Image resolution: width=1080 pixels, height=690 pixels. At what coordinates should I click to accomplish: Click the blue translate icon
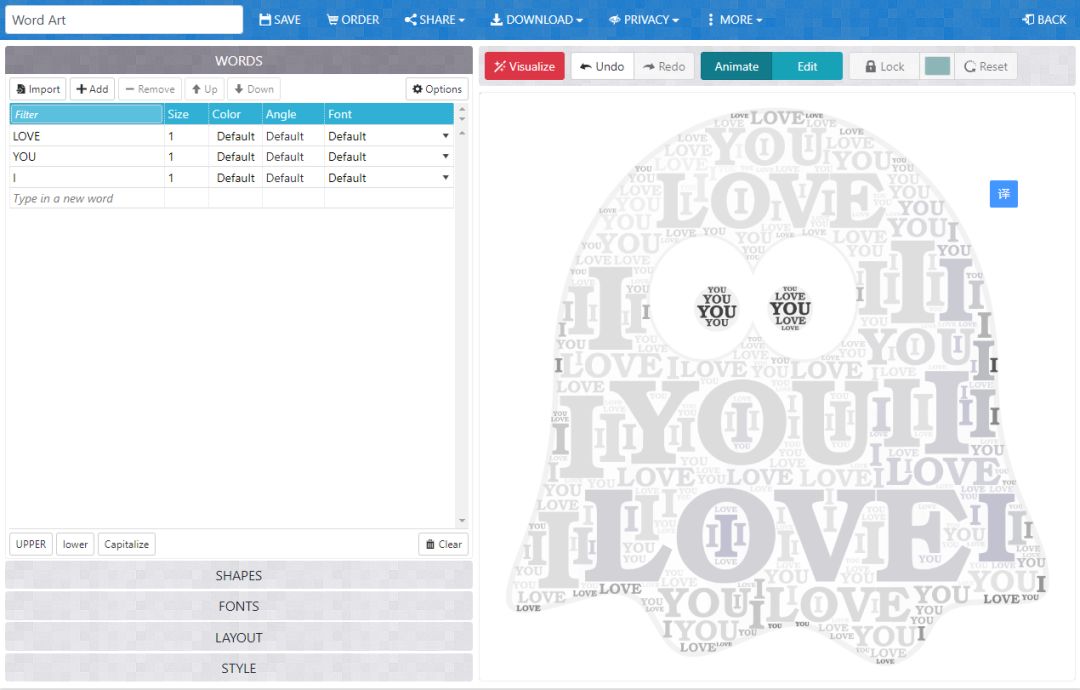(1003, 194)
